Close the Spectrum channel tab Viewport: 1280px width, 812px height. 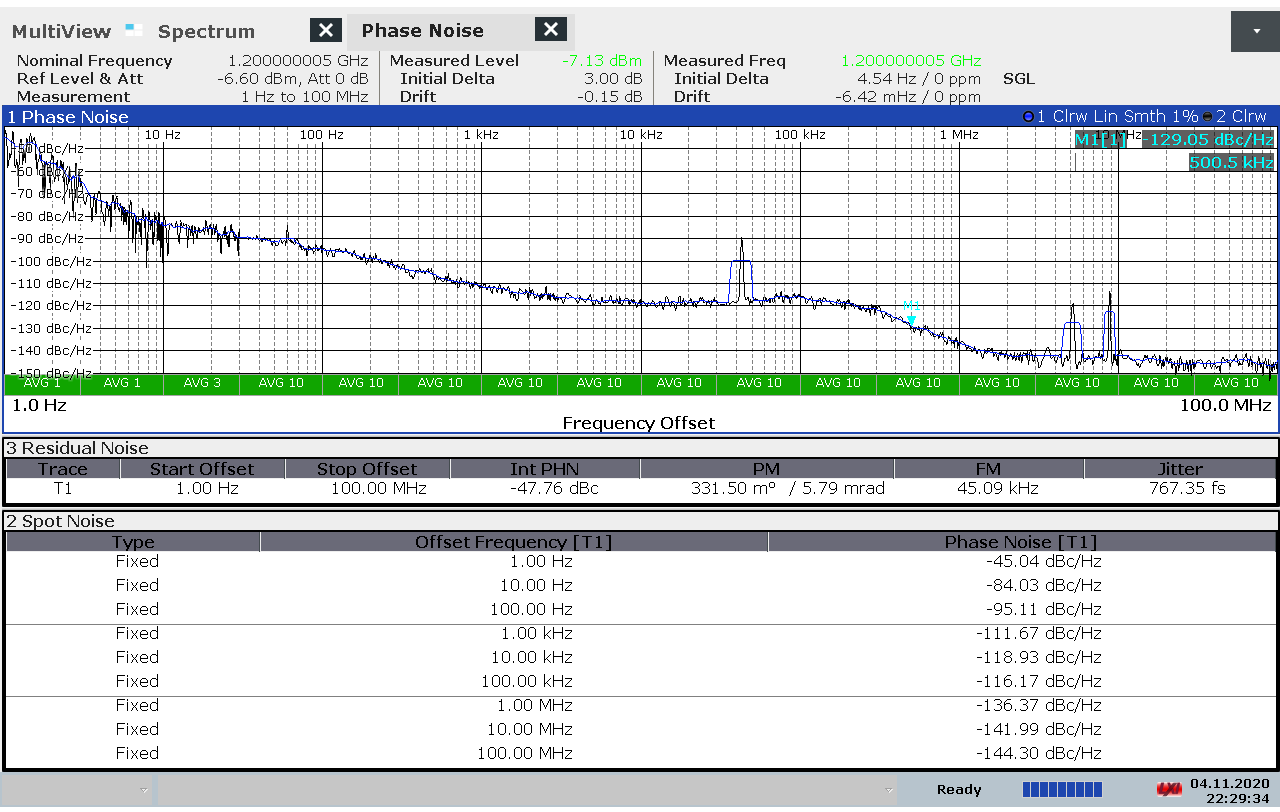(326, 30)
